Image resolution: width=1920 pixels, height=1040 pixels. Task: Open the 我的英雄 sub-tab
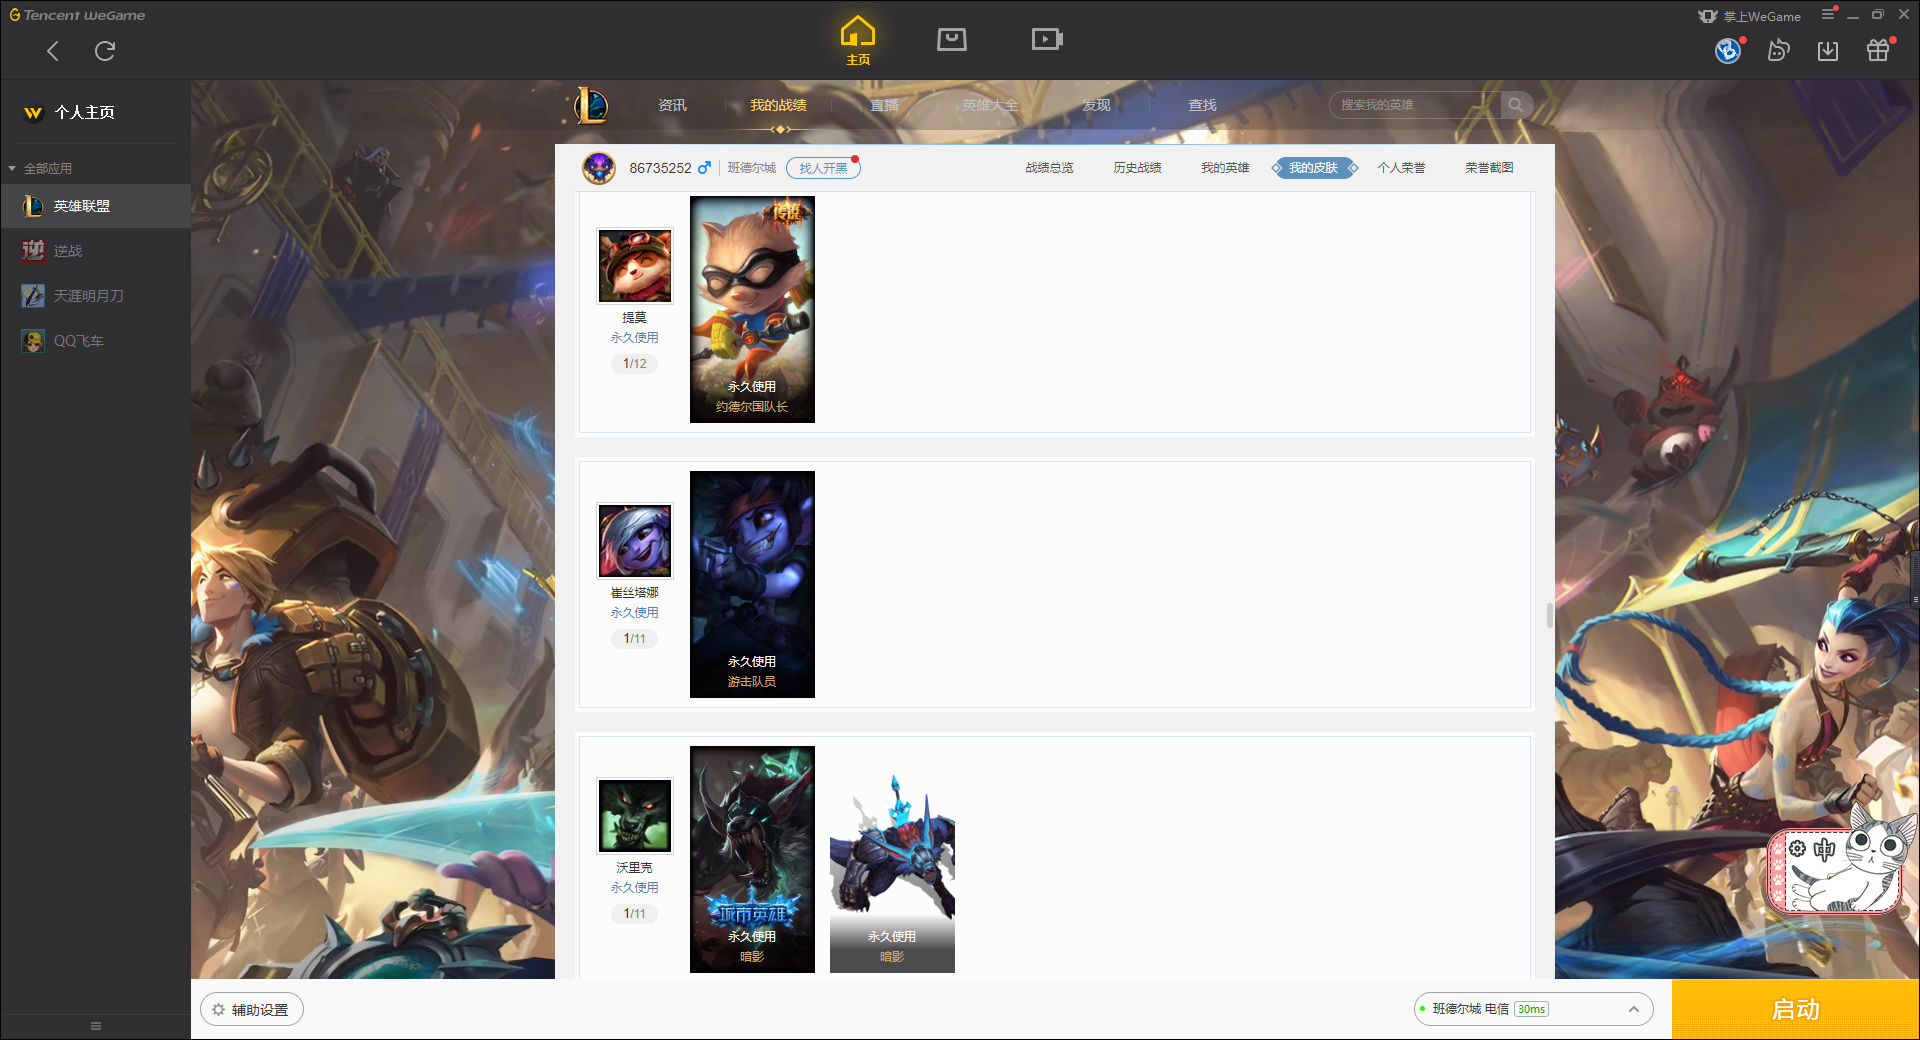pos(1225,168)
